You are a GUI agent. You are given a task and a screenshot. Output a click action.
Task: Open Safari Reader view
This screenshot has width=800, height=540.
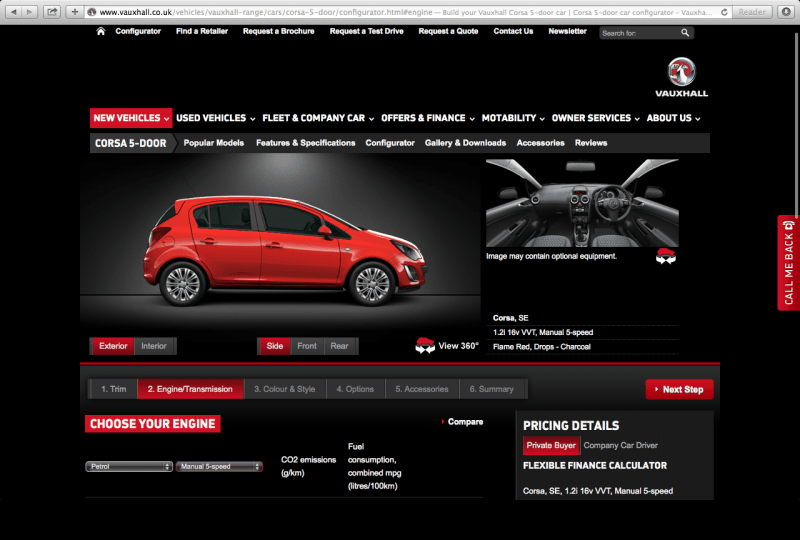point(752,12)
